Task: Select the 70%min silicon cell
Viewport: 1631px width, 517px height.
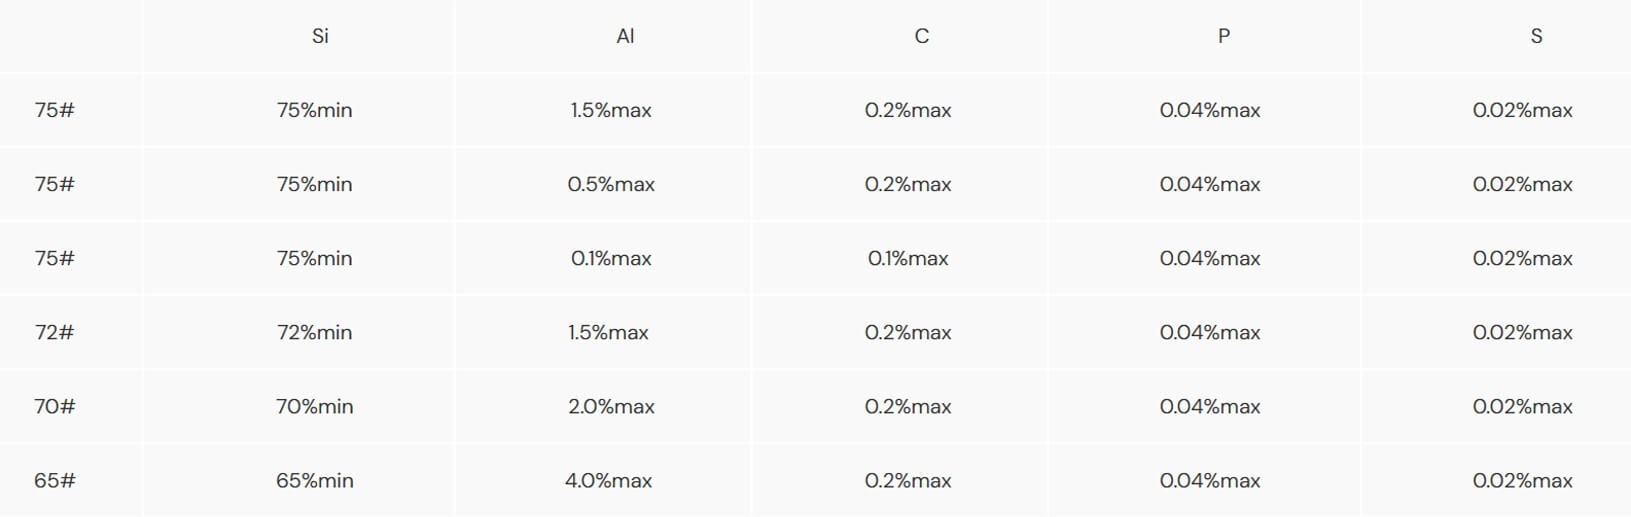Action: pos(314,406)
